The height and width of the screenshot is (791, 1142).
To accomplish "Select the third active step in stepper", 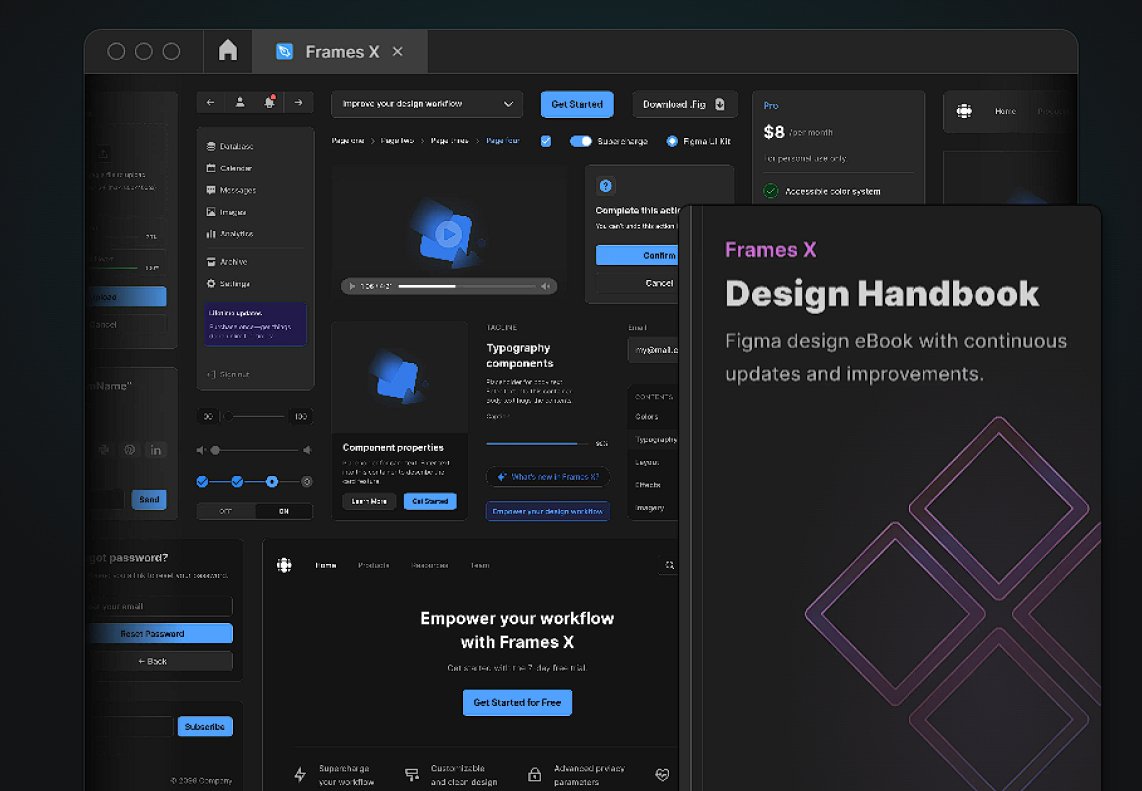I will click(272, 481).
